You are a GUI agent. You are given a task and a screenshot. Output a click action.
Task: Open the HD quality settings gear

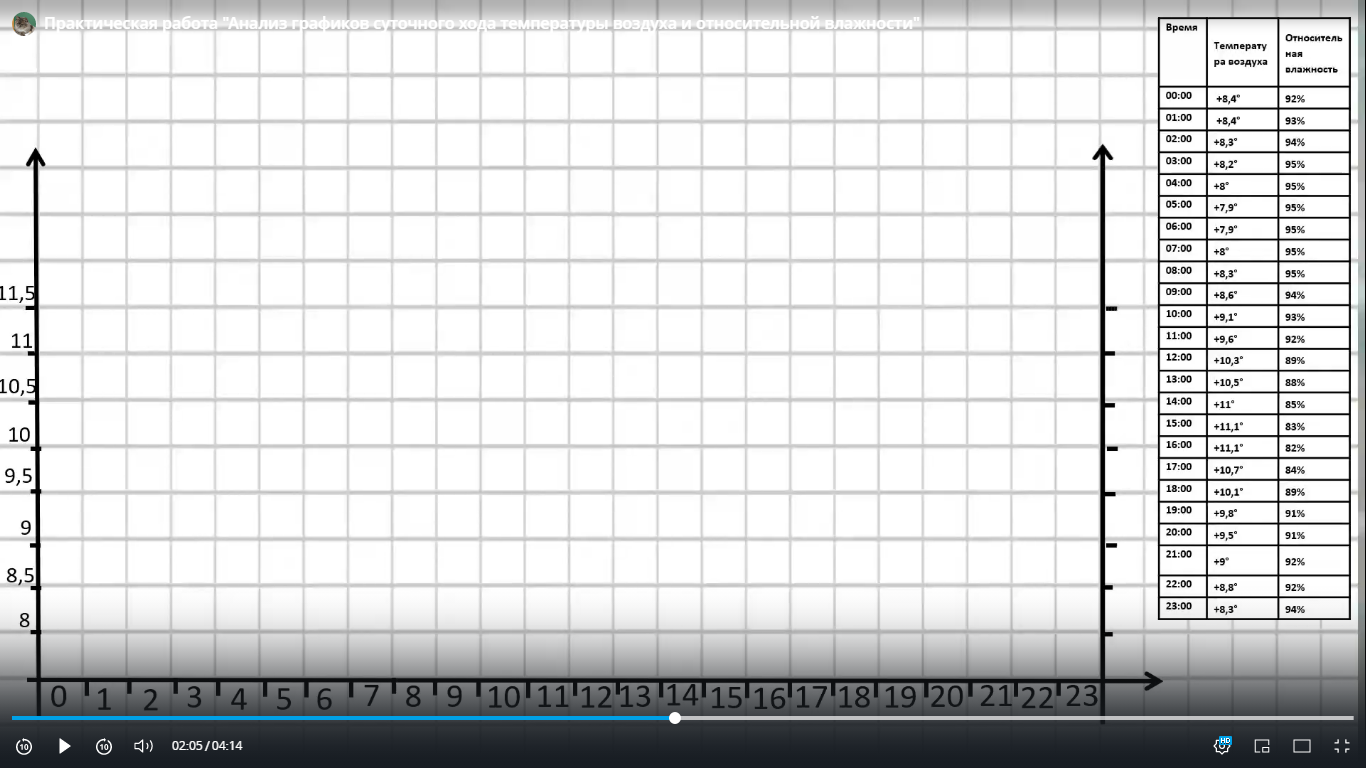click(1222, 746)
